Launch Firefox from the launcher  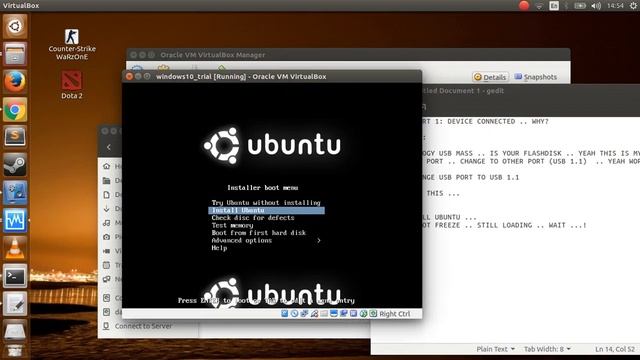tap(15, 82)
